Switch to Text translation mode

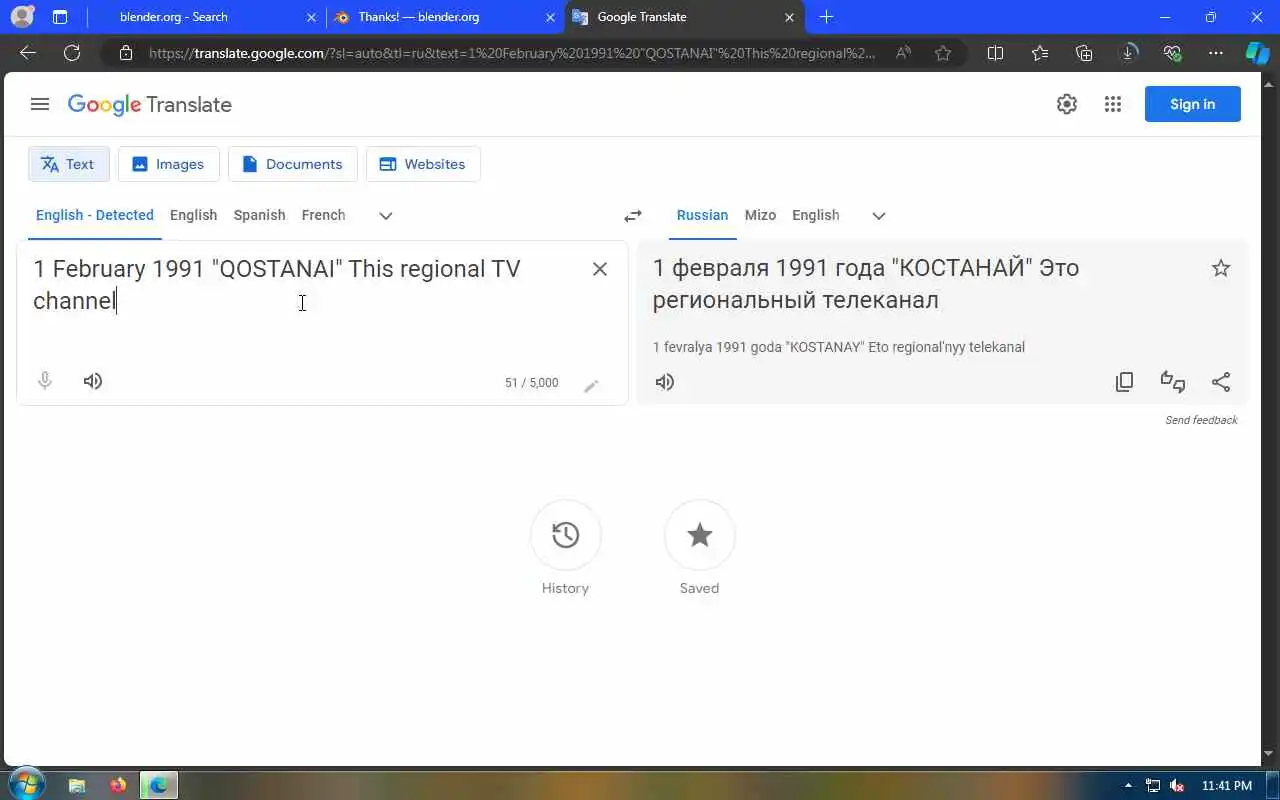(x=68, y=164)
